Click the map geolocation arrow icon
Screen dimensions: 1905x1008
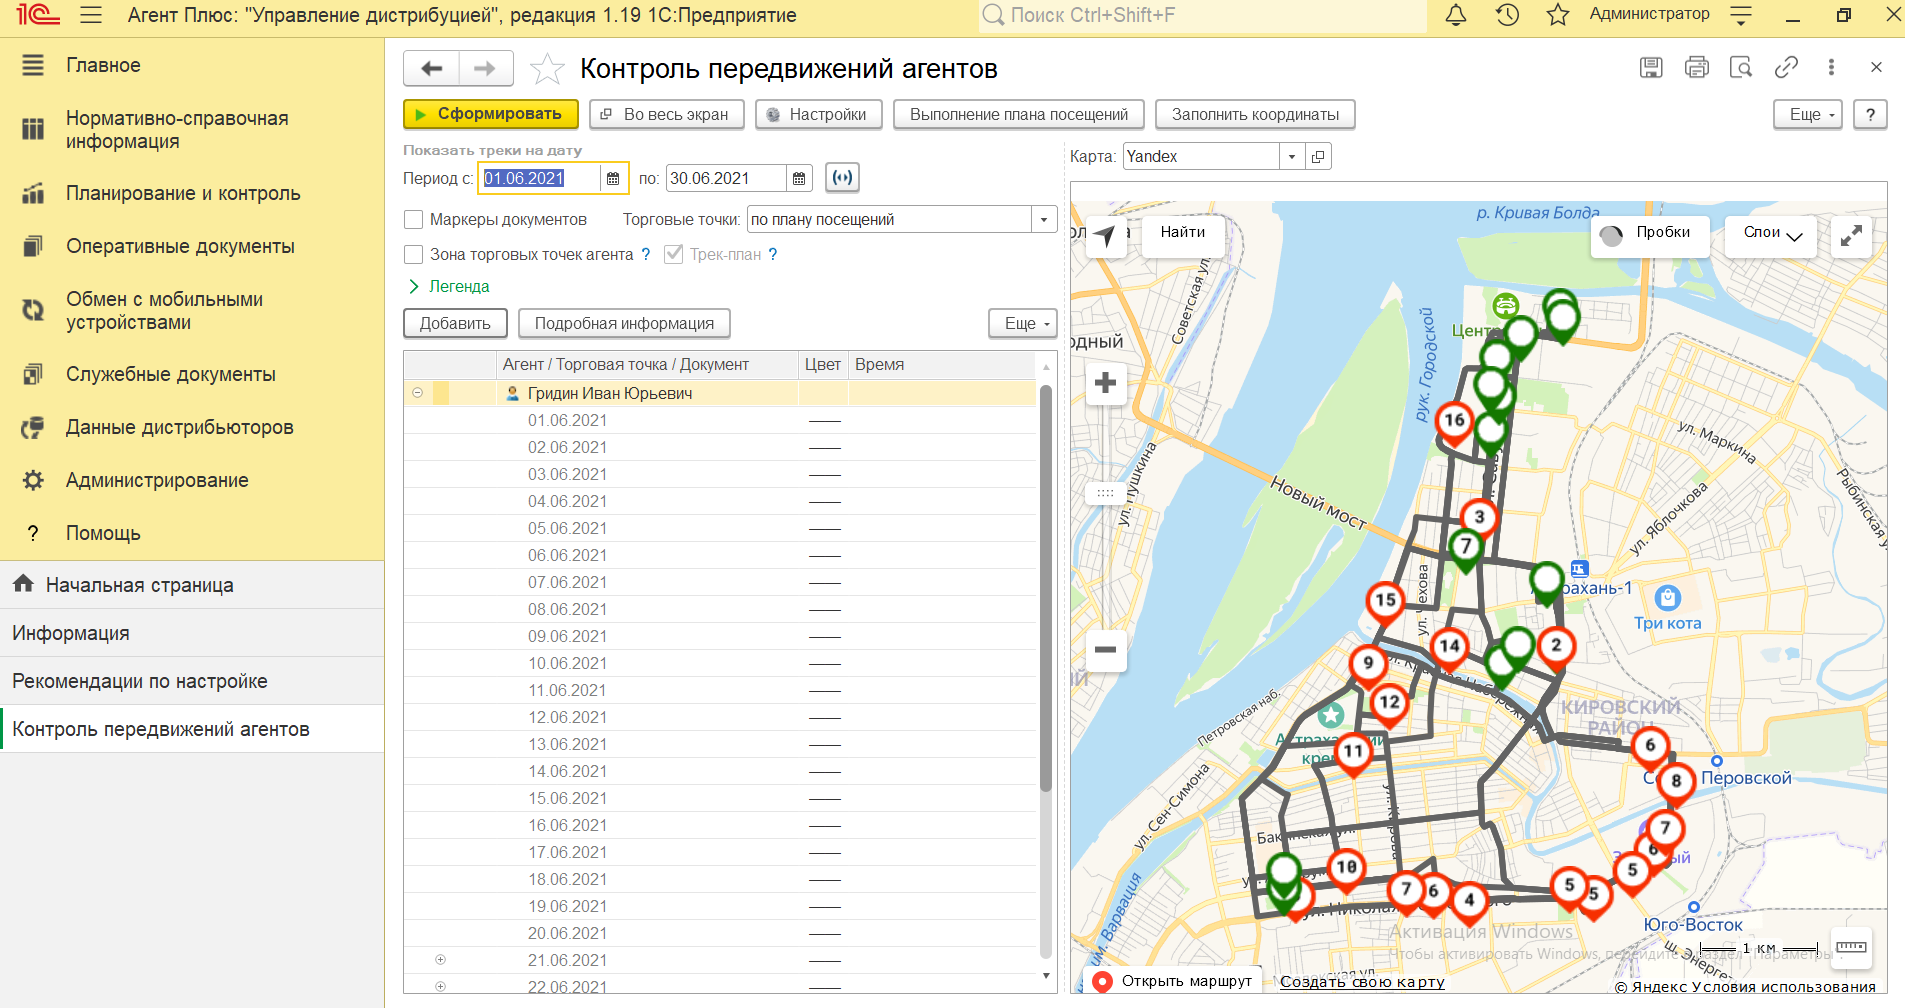click(x=1105, y=237)
